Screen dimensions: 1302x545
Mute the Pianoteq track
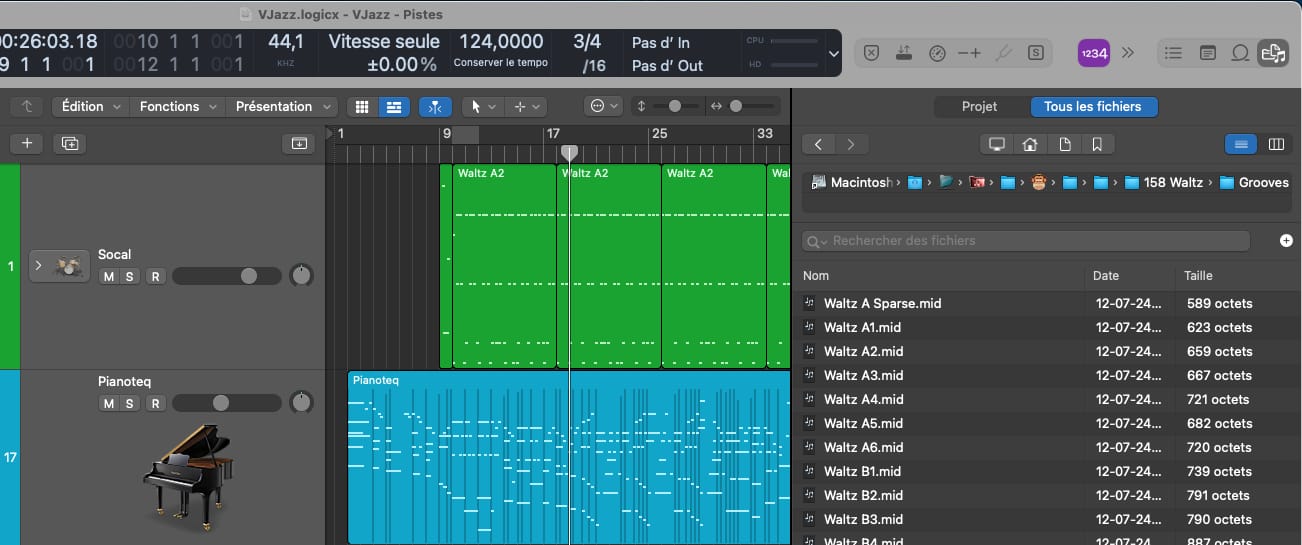pos(108,403)
